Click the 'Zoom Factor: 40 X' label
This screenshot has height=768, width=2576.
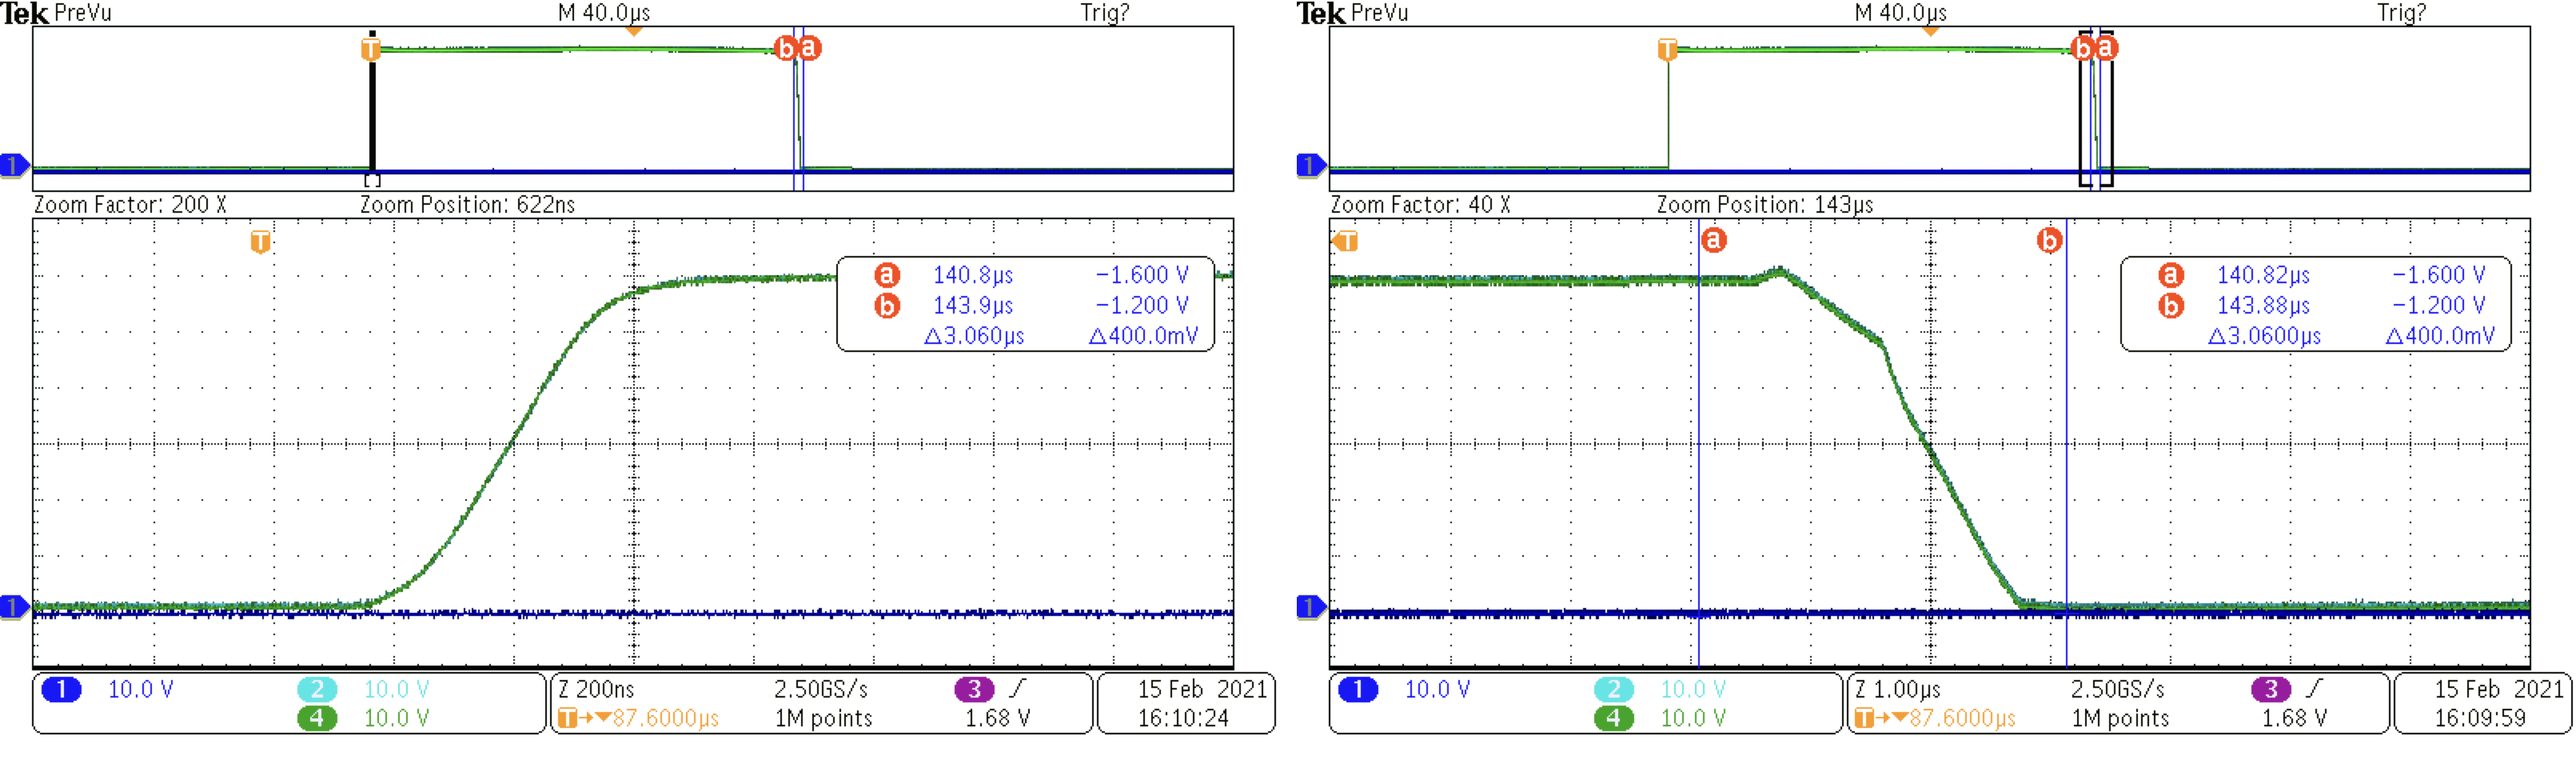[x=1421, y=205]
